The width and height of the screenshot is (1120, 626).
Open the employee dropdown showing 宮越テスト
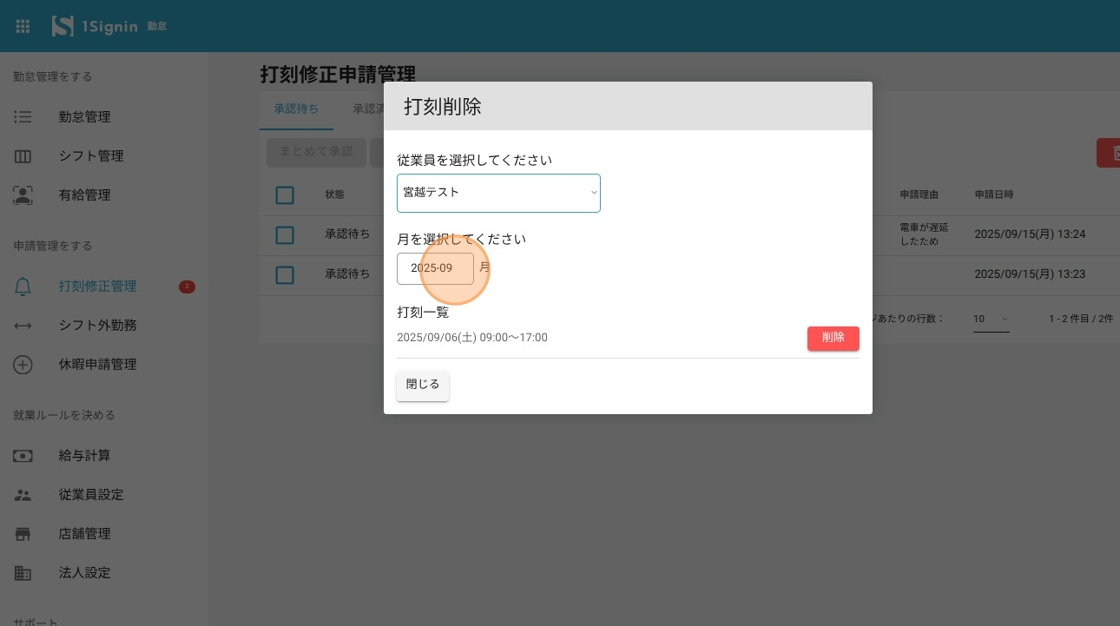[x=499, y=193]
